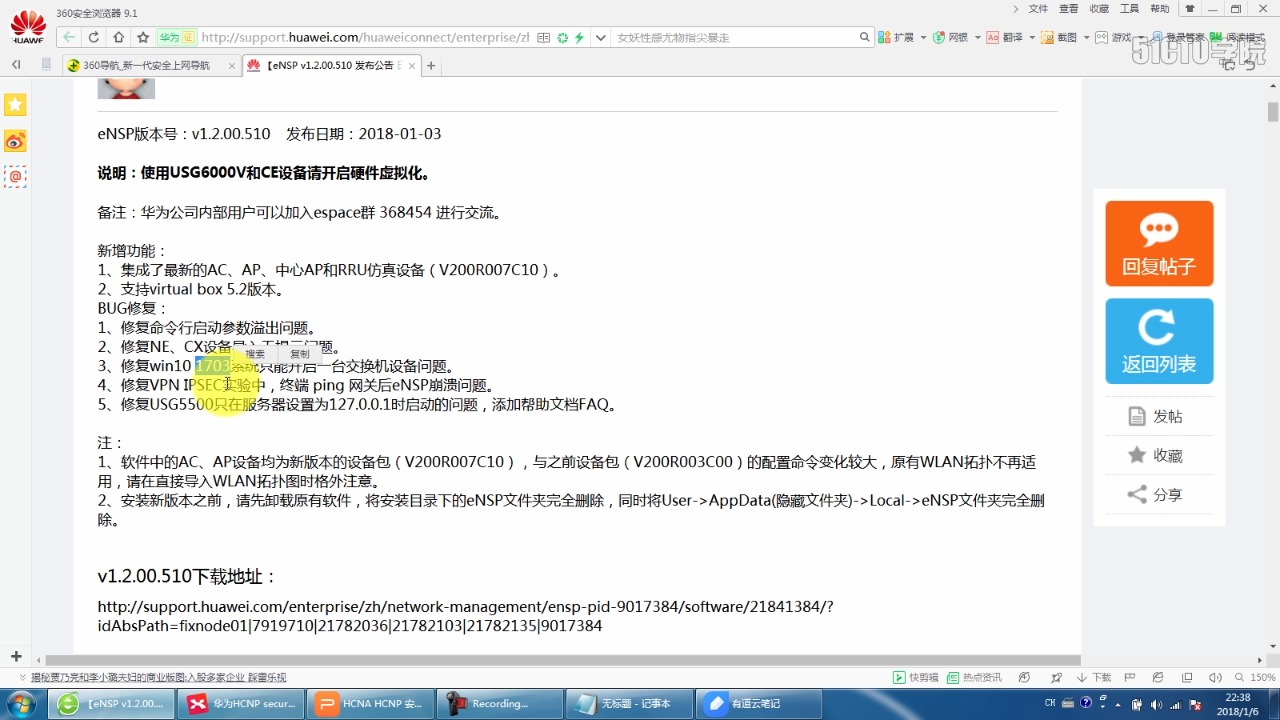The width and height of the screenshot is (1280, 720).
Task: Open the mail @ icon in the left sidebar
Action: click(x=15, y=177)
